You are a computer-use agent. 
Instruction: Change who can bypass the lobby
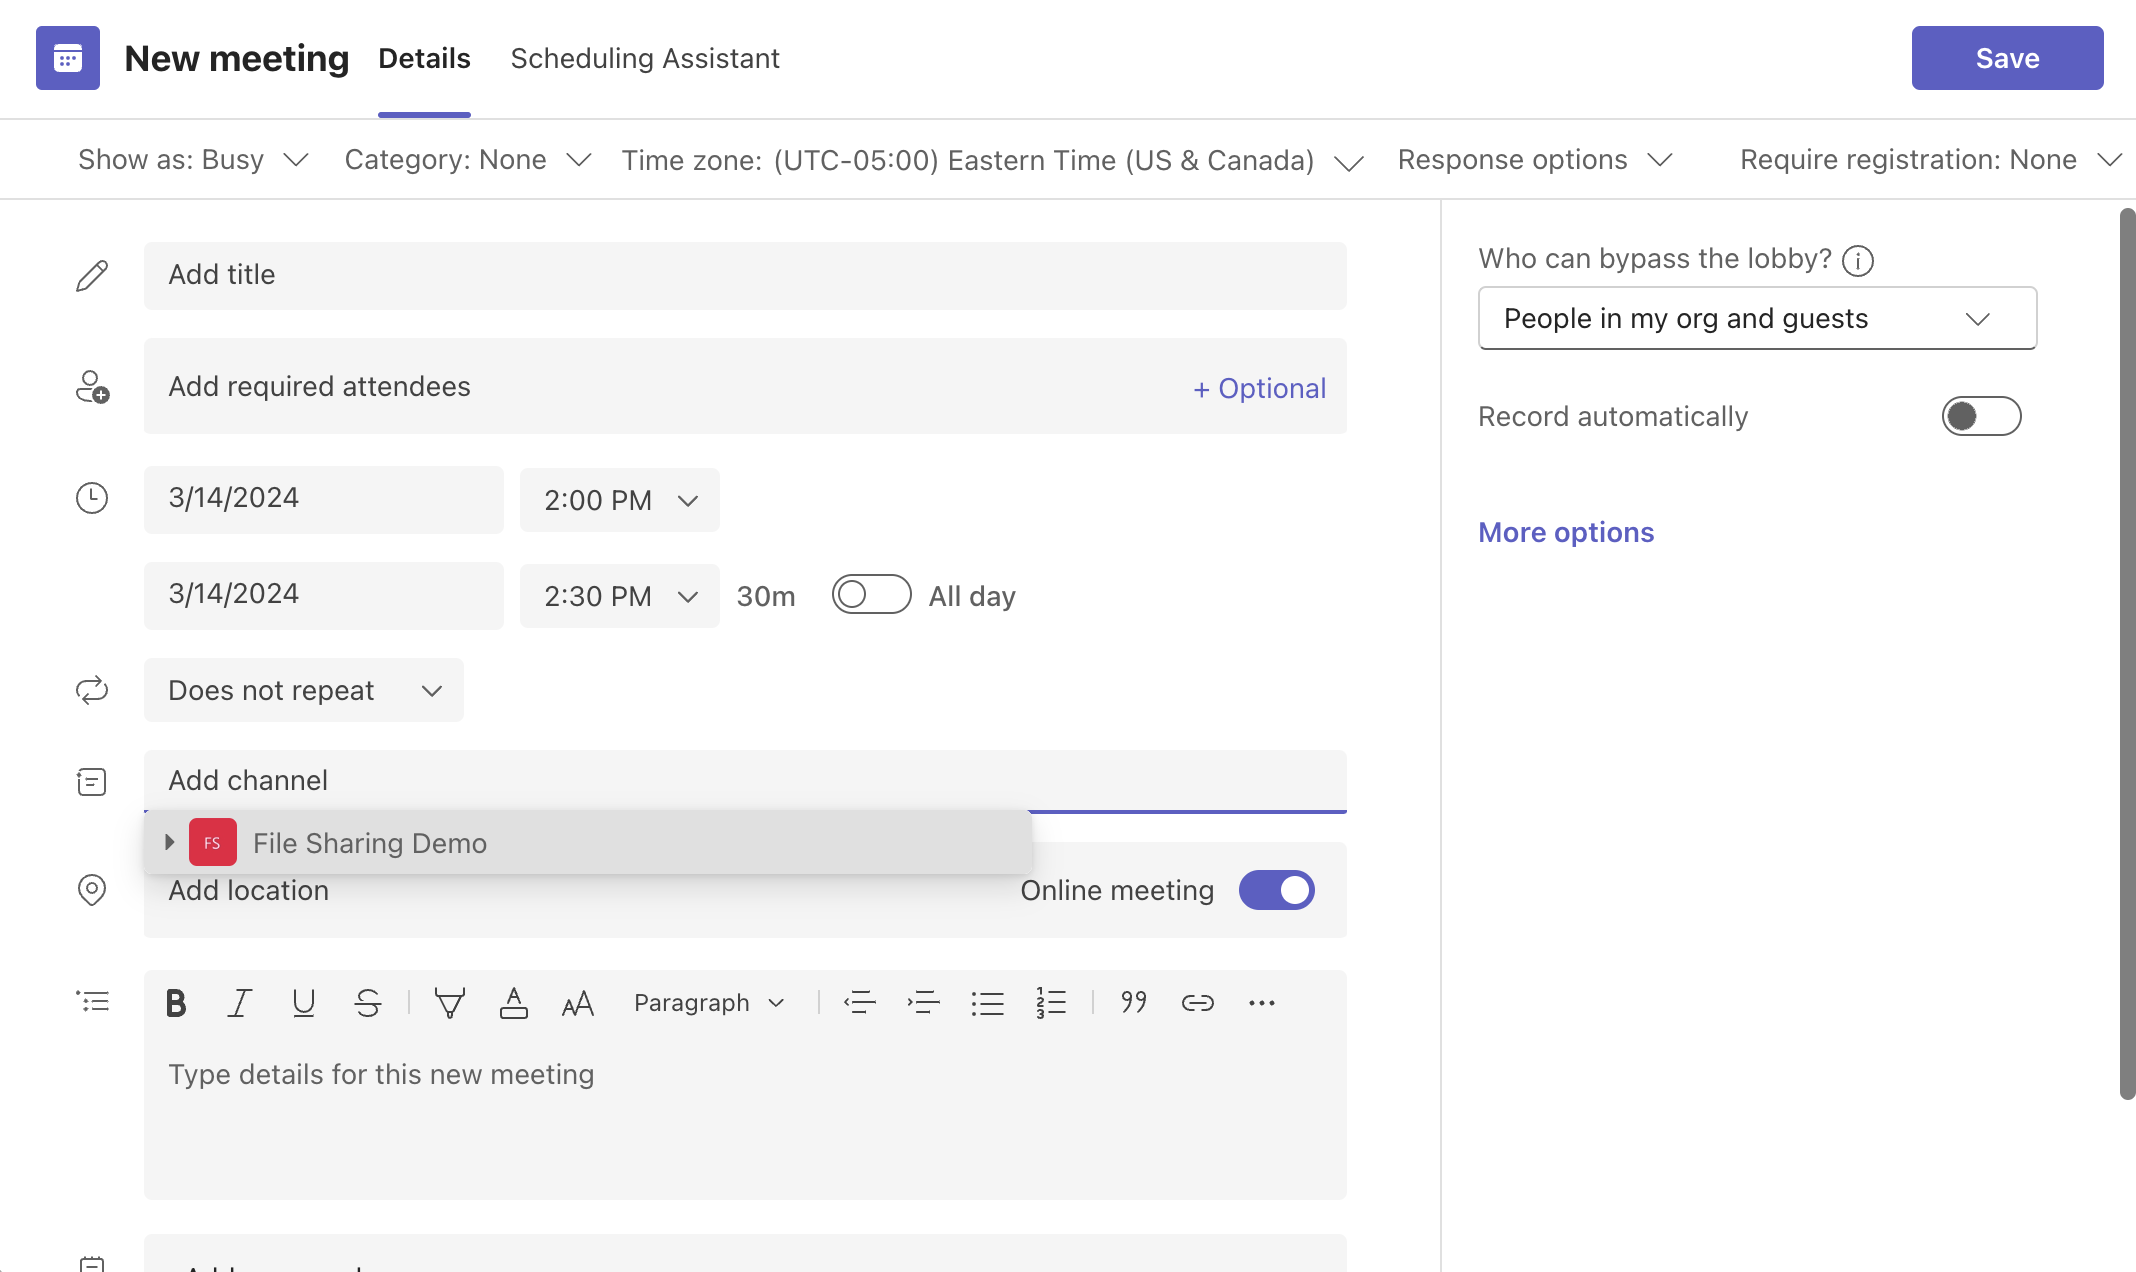click(1756, 318)
